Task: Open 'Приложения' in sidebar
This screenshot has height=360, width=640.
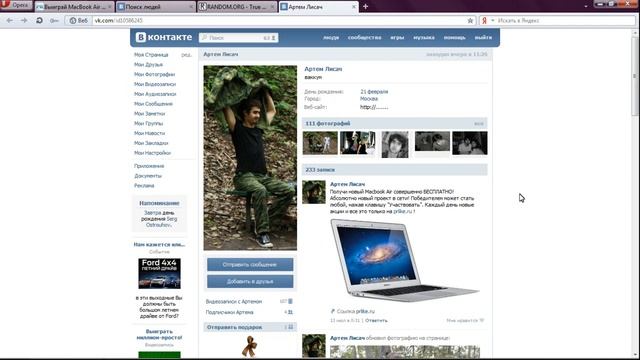Action: (149, 166)
